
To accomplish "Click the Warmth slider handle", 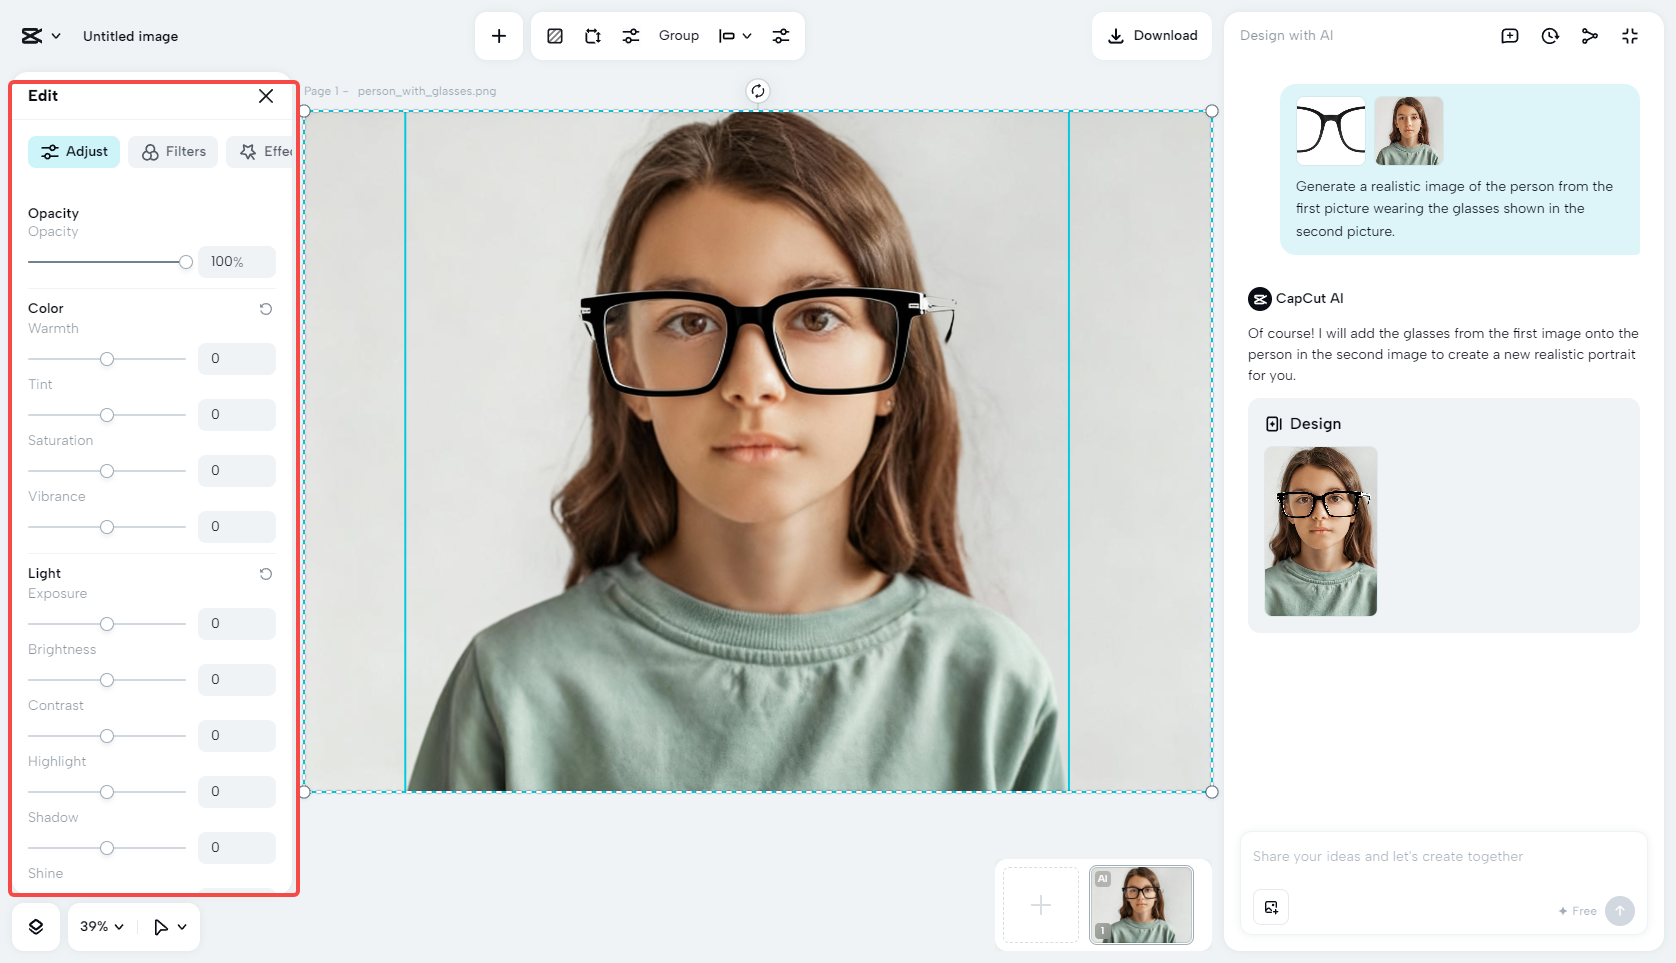I will click(x=107, y=359).
